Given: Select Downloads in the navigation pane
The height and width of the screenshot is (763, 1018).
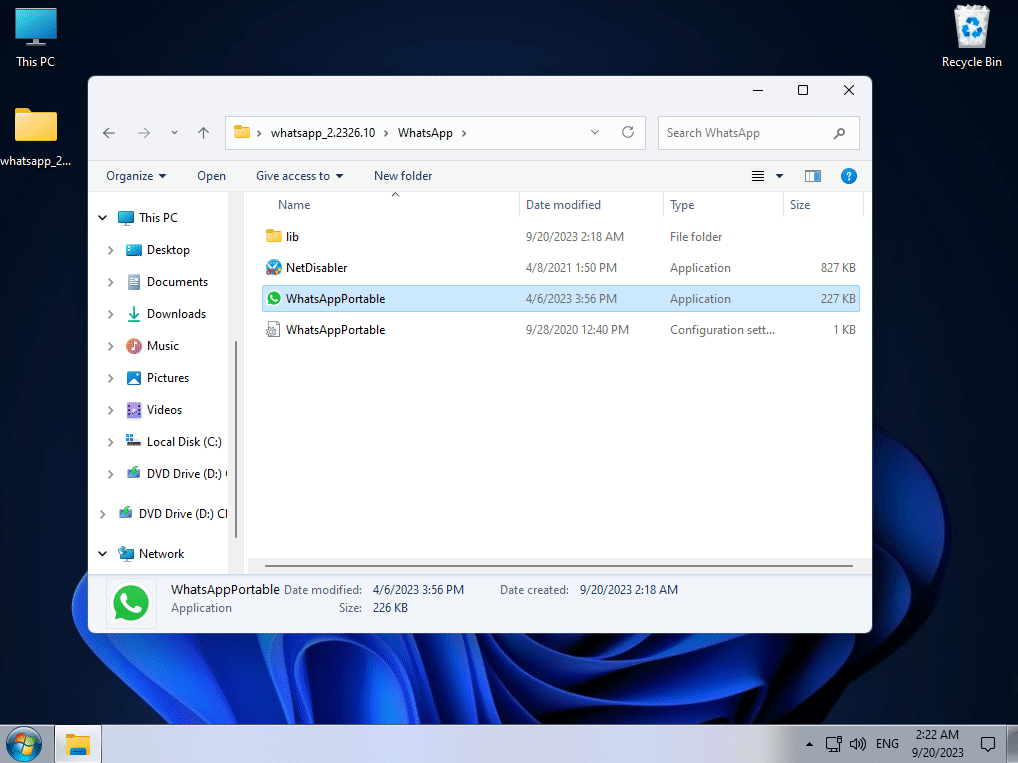Looking at the screenshot, I should coord(176,314).
